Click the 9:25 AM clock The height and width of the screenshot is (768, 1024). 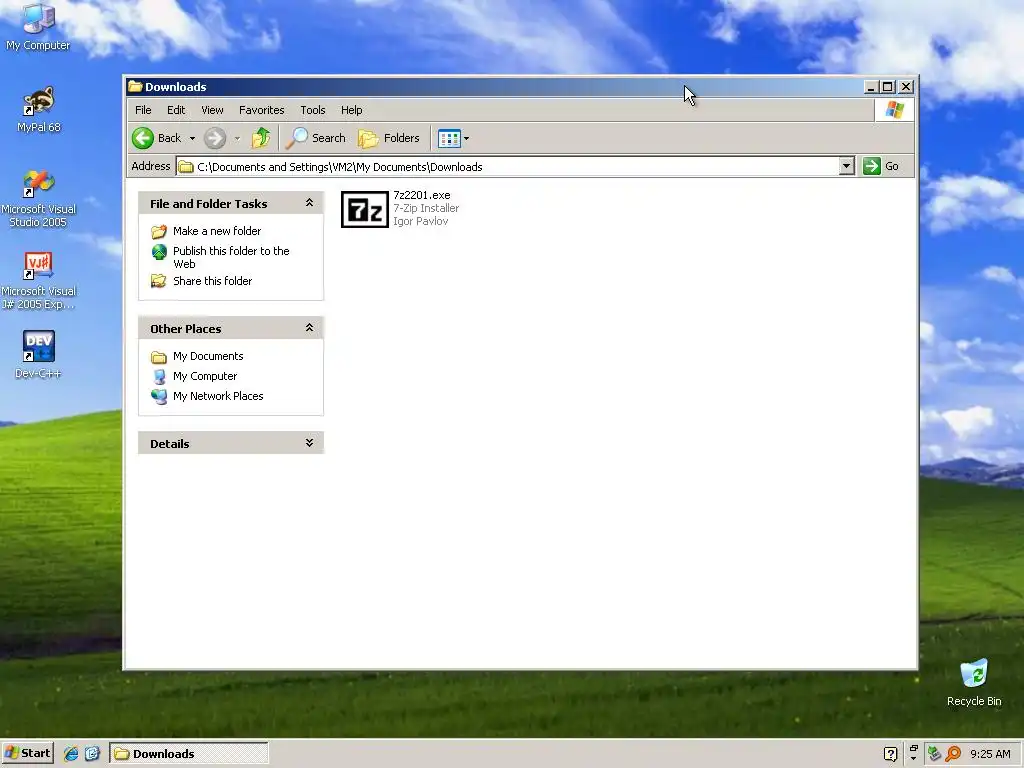[x=990, y=754]
